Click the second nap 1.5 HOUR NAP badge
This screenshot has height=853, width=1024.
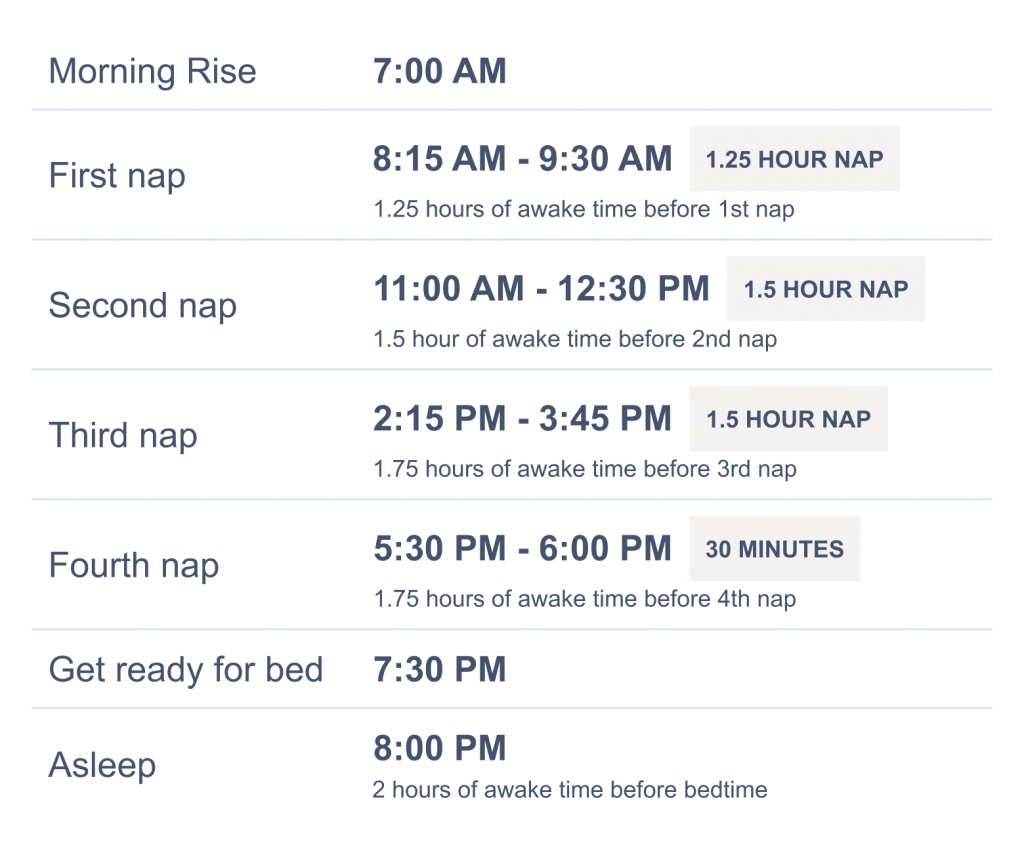[x=825, y=289]
